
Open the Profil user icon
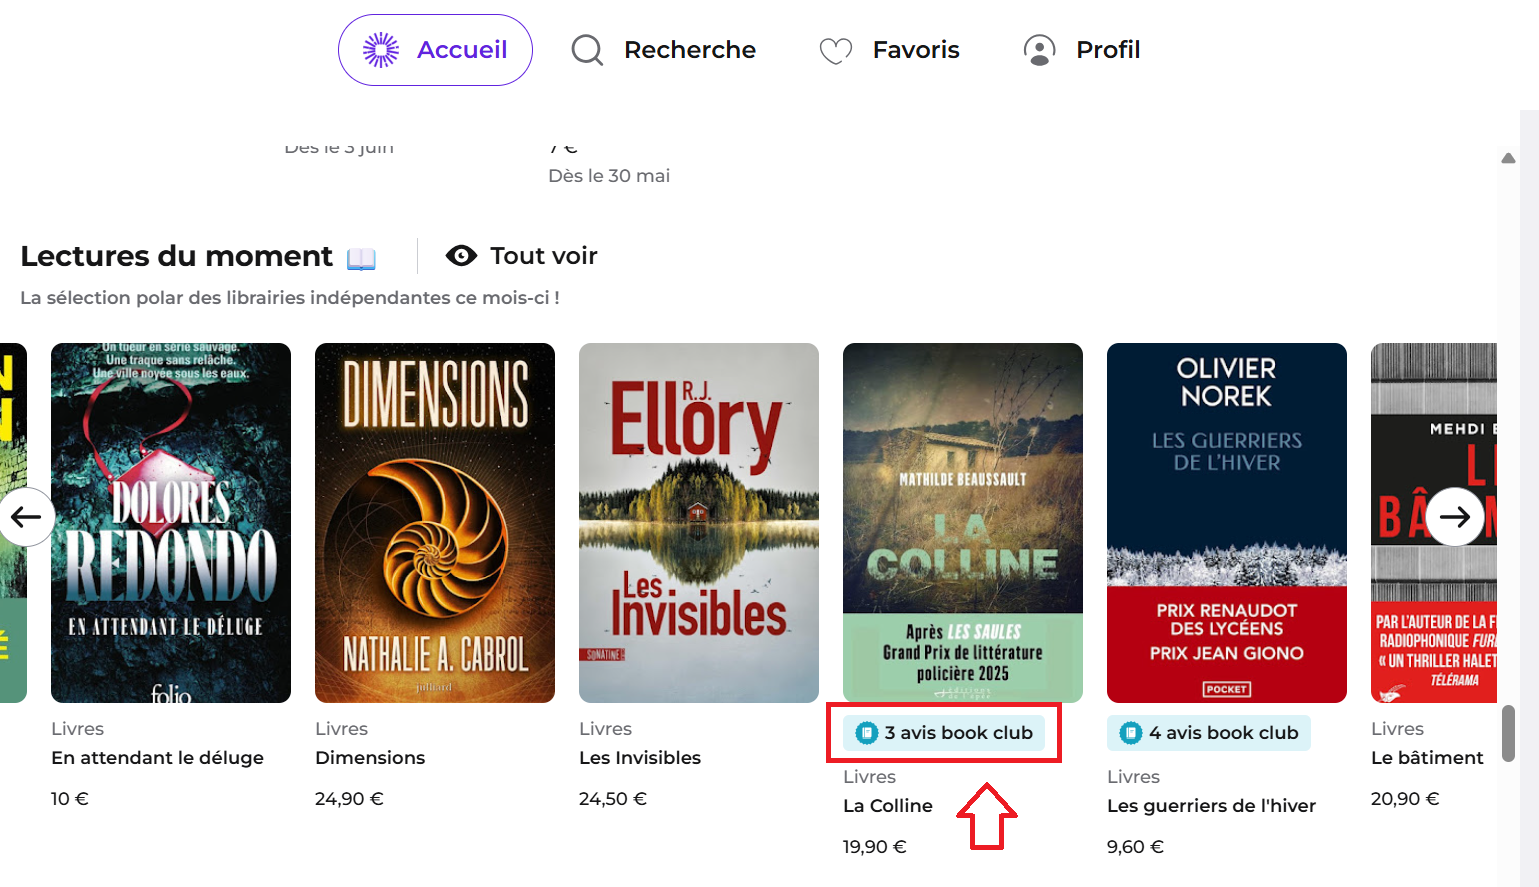(x=1040, y=50)
